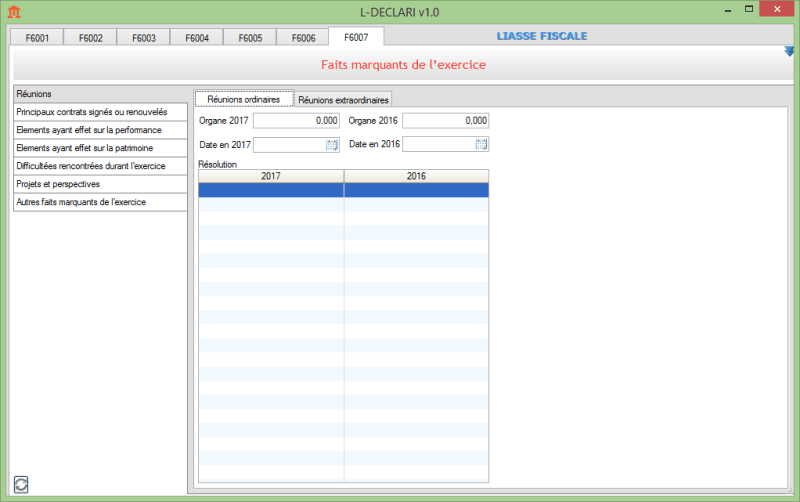
Task: Focus the Organe 2016 input field
Action: [445, 120]
